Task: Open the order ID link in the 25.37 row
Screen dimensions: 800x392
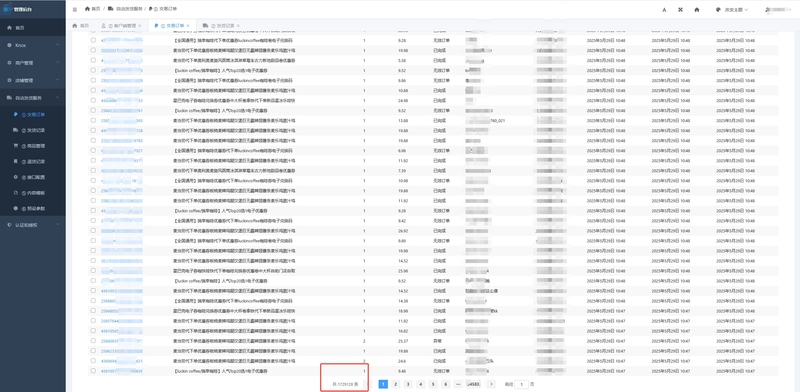Action: [122, 340]
